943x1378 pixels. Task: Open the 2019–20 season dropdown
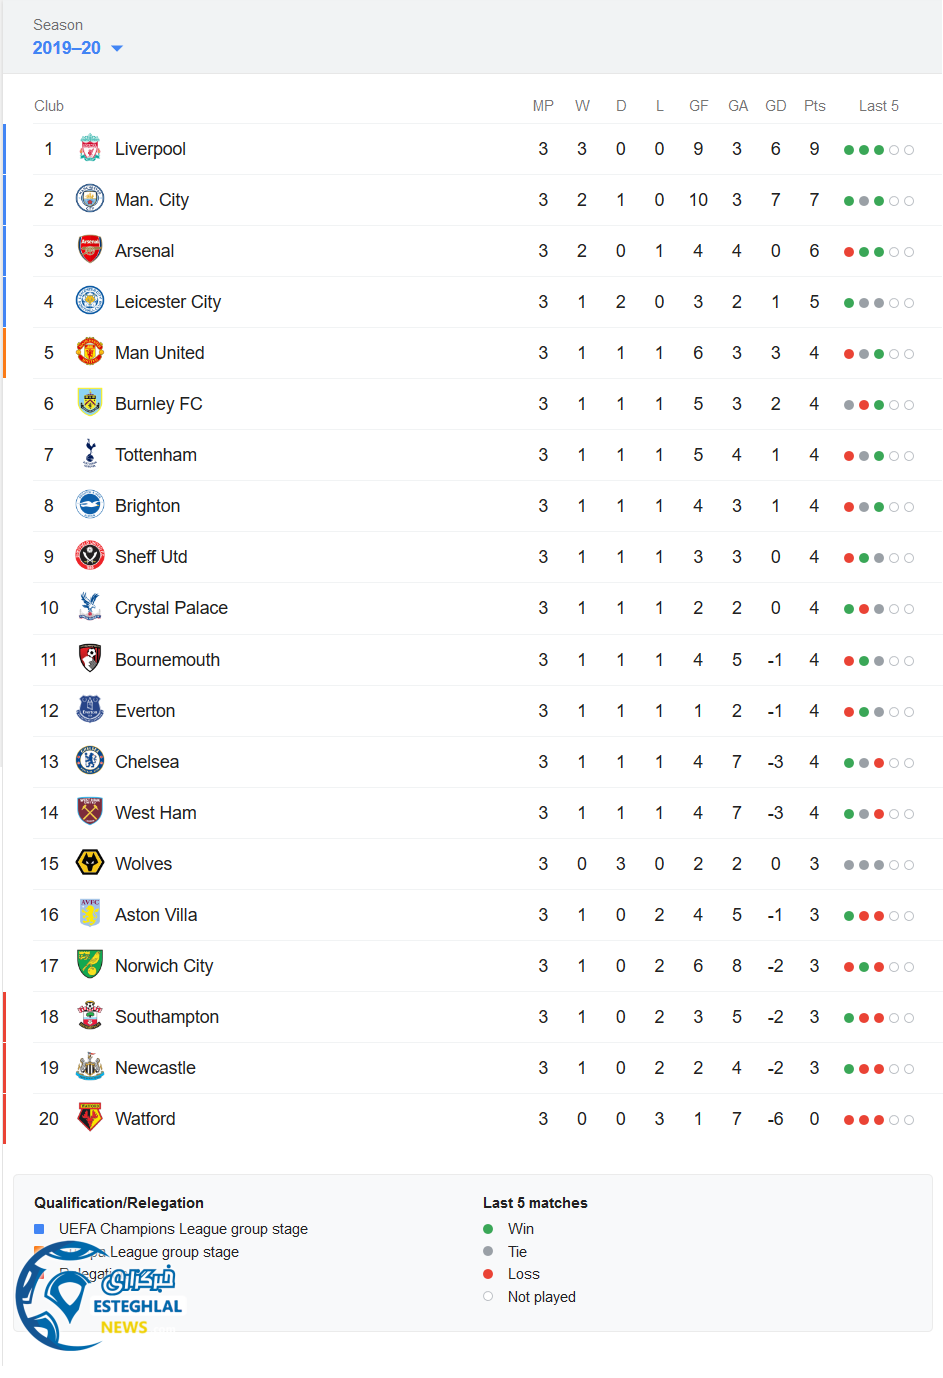tap(67, 48)
